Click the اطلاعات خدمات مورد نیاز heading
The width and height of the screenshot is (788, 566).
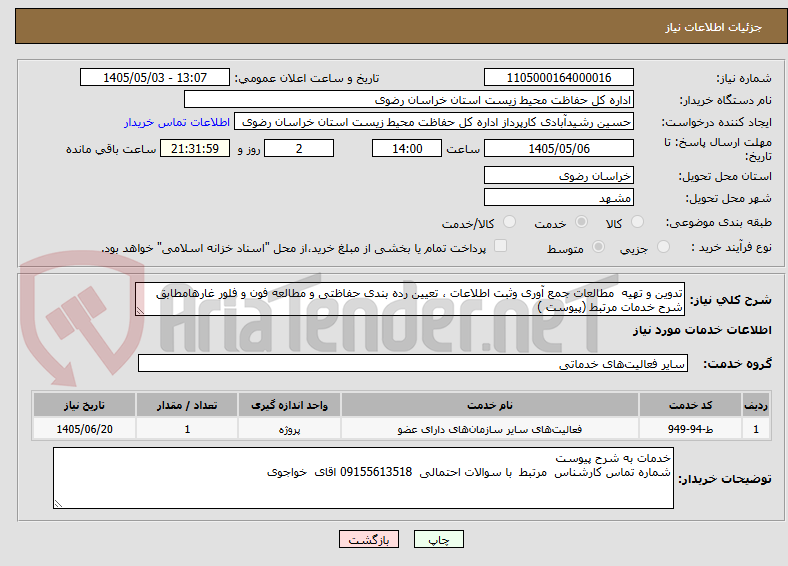point(702,330)
